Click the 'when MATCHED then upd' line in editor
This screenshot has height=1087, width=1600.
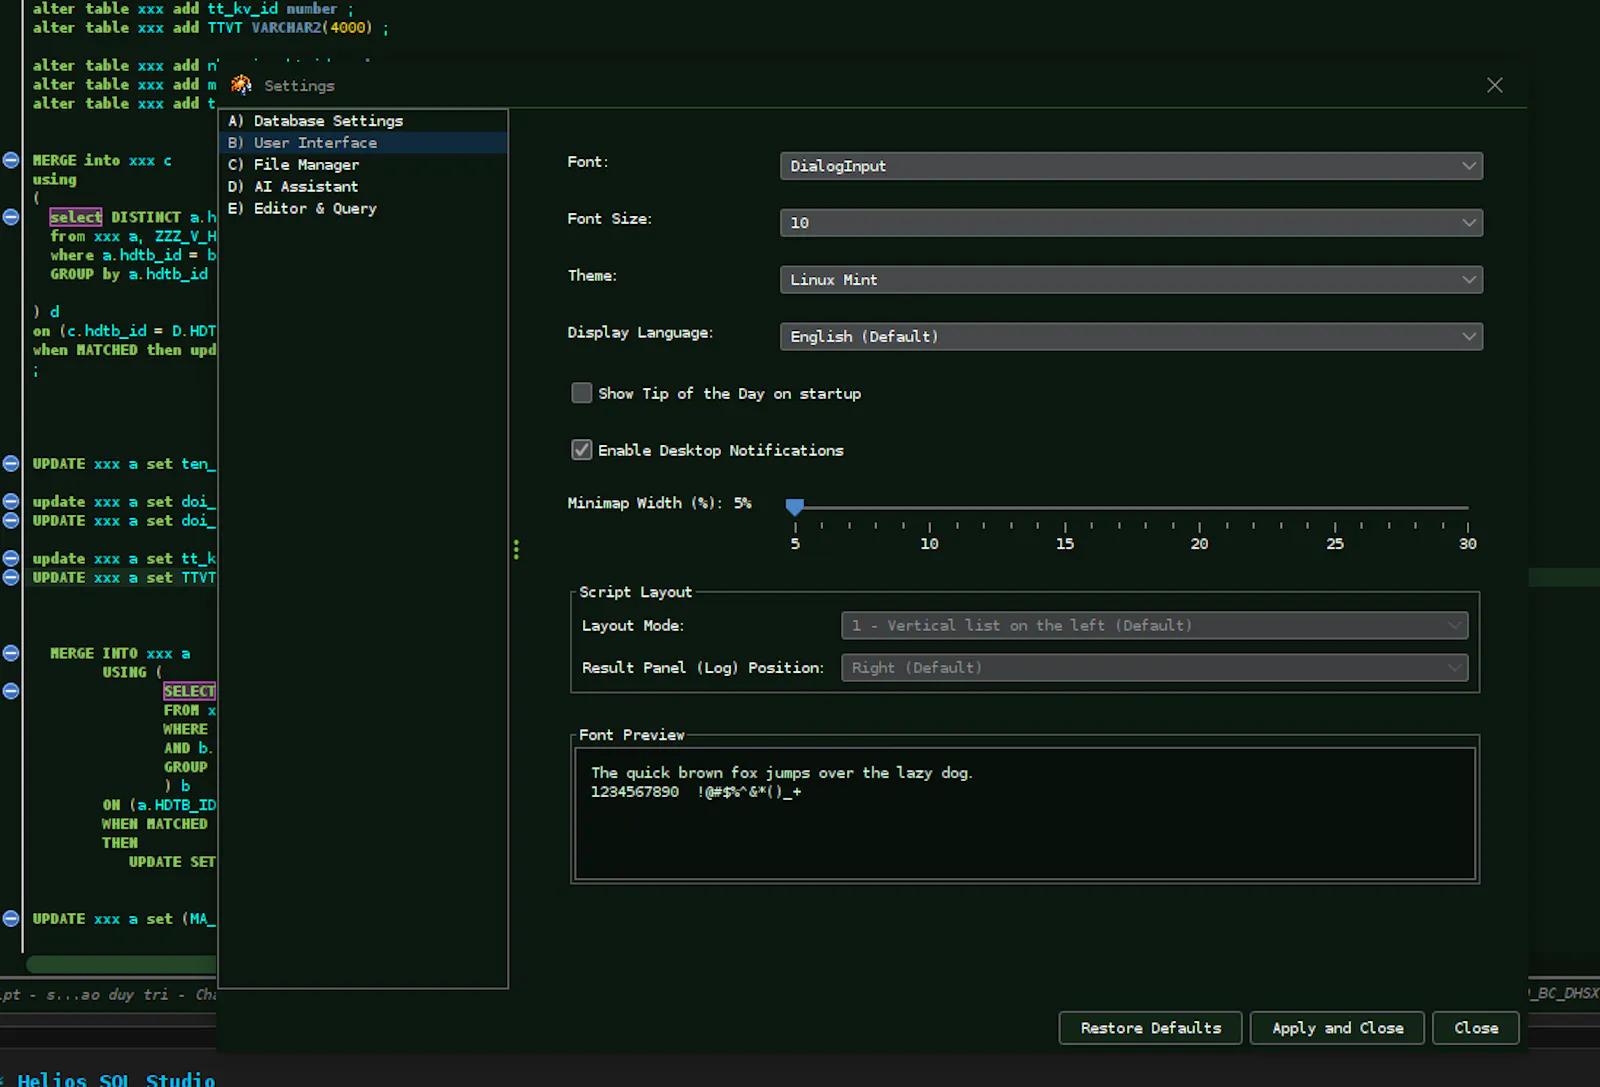[124, 350]
